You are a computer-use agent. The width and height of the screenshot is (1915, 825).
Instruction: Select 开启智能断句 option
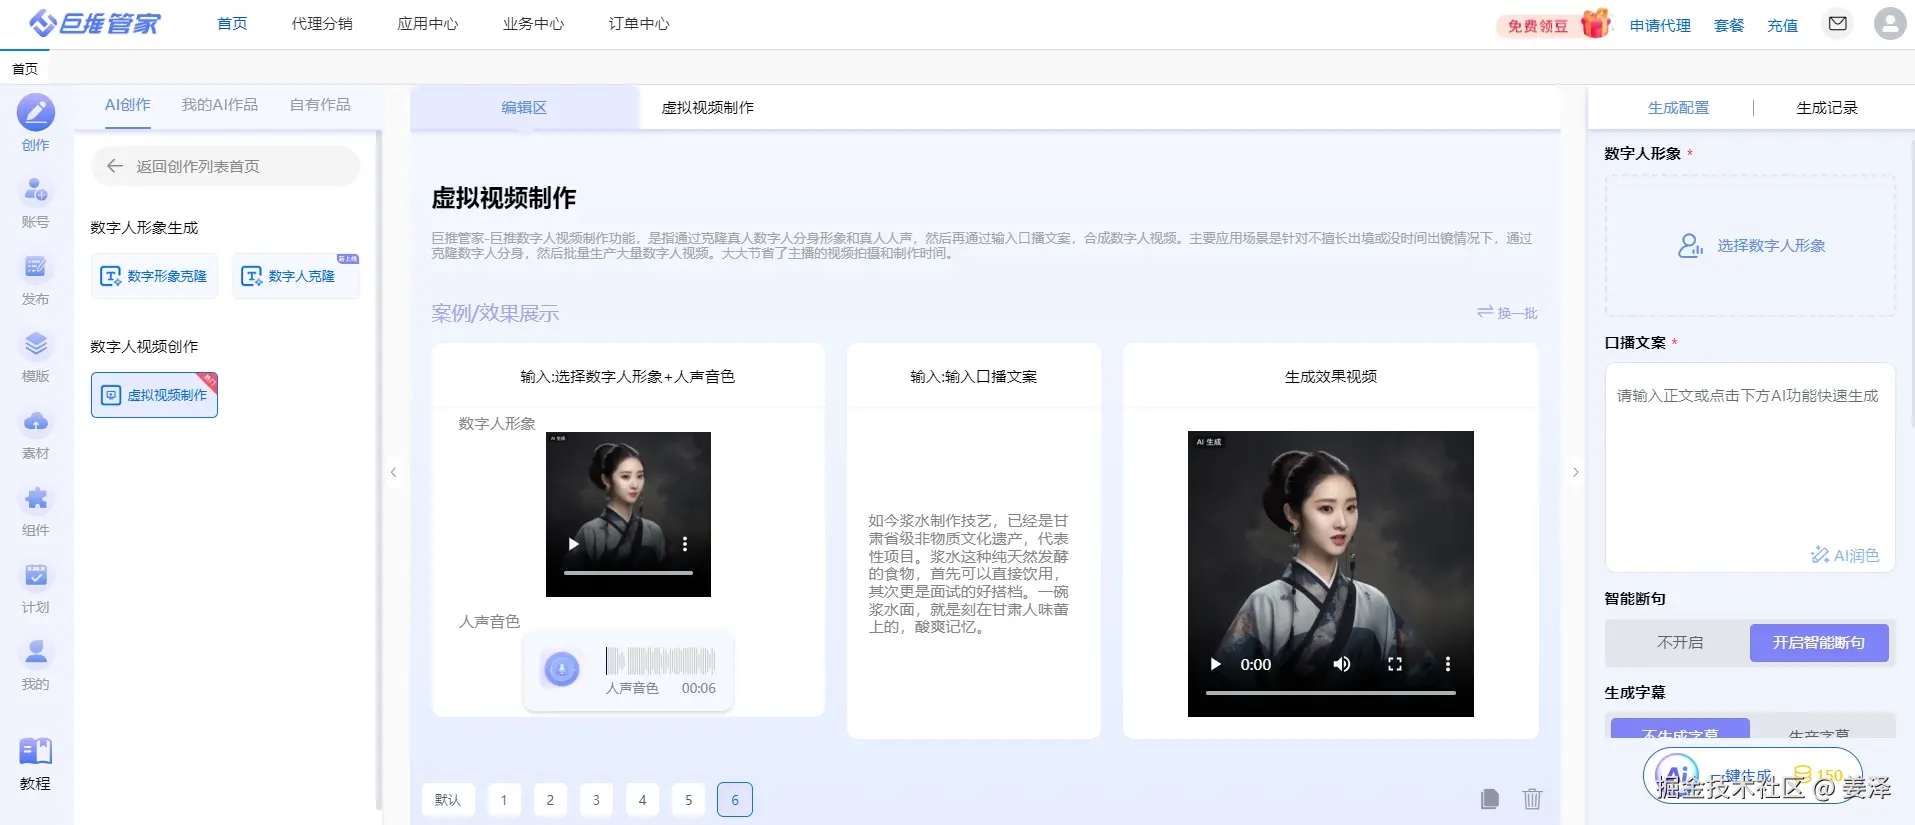point(1819,643)
